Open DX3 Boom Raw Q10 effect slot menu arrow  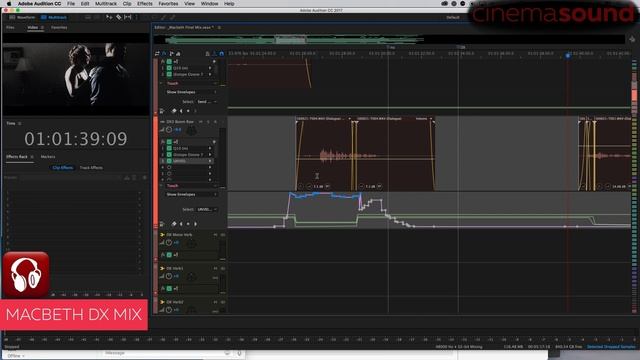[x=210, y=149]
